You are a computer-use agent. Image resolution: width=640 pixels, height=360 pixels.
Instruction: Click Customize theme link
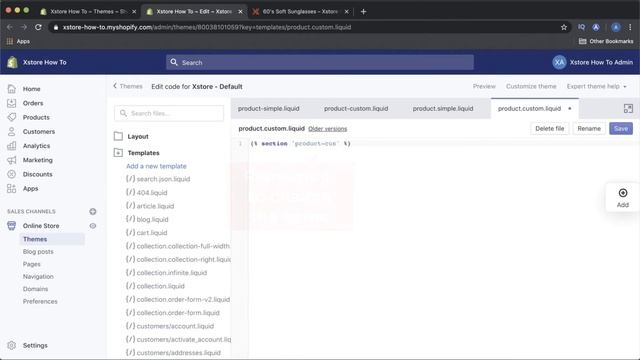pyautogui.click(x=531, y=87)
